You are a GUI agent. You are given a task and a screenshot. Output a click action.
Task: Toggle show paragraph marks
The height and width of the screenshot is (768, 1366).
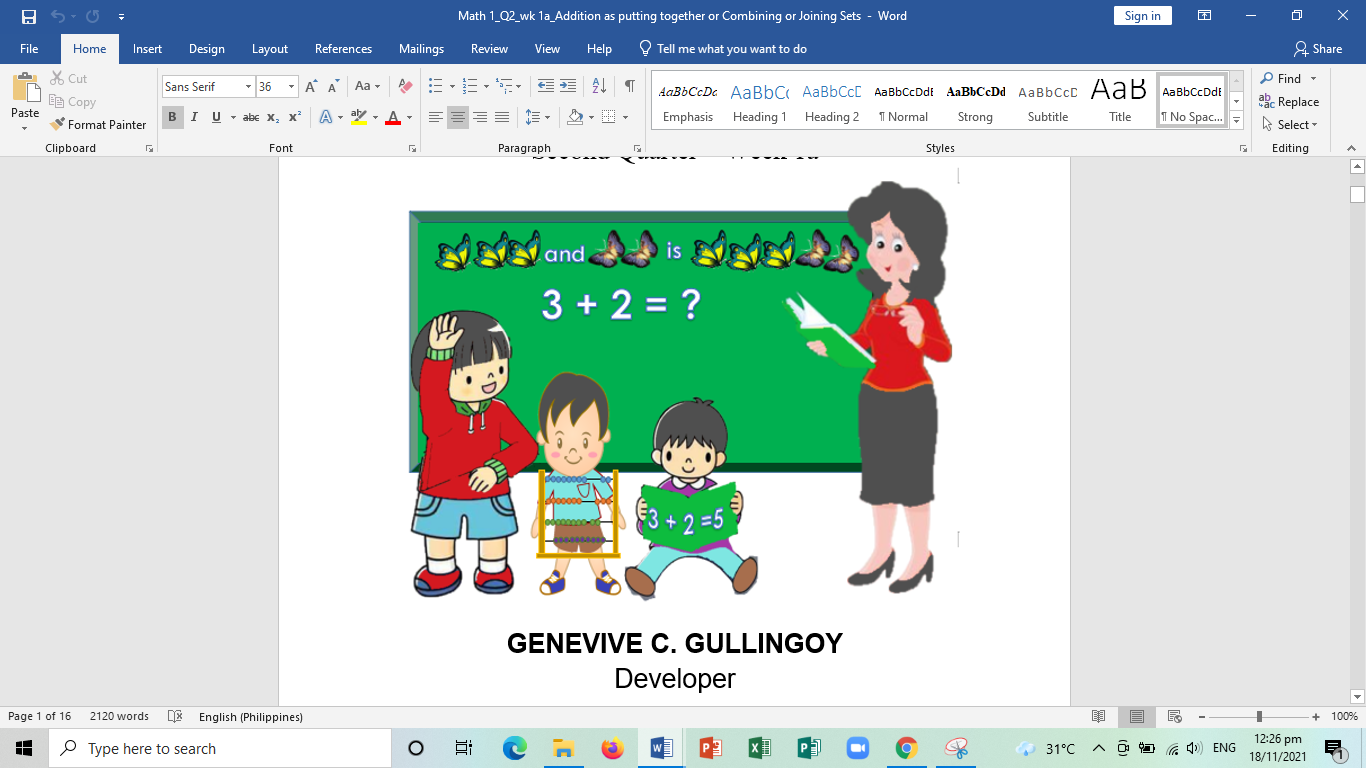tap(629, 86)
